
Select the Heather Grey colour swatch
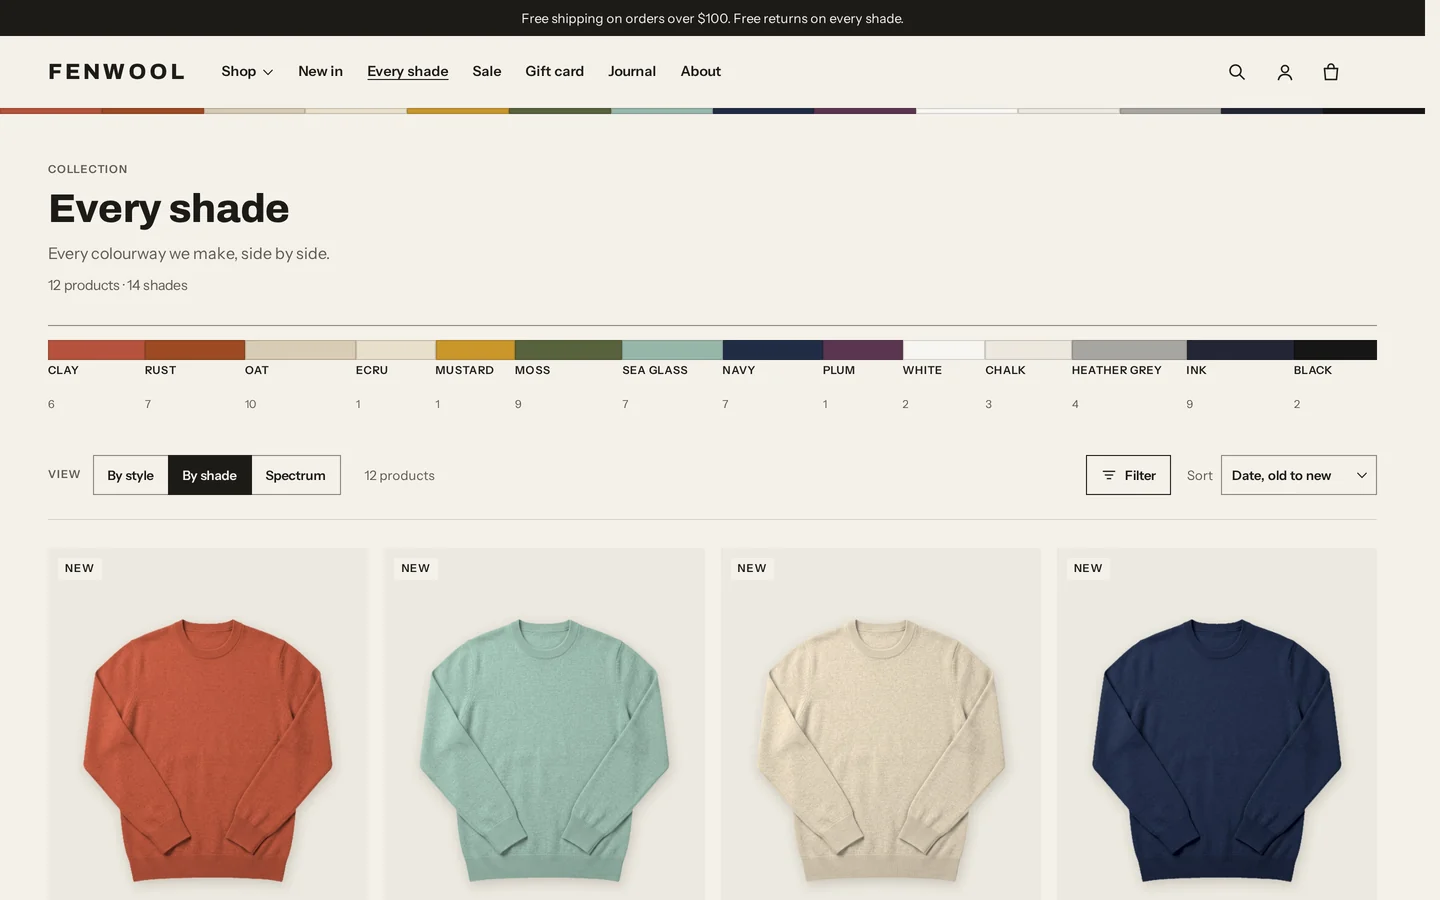click(x=1129, y=350)
